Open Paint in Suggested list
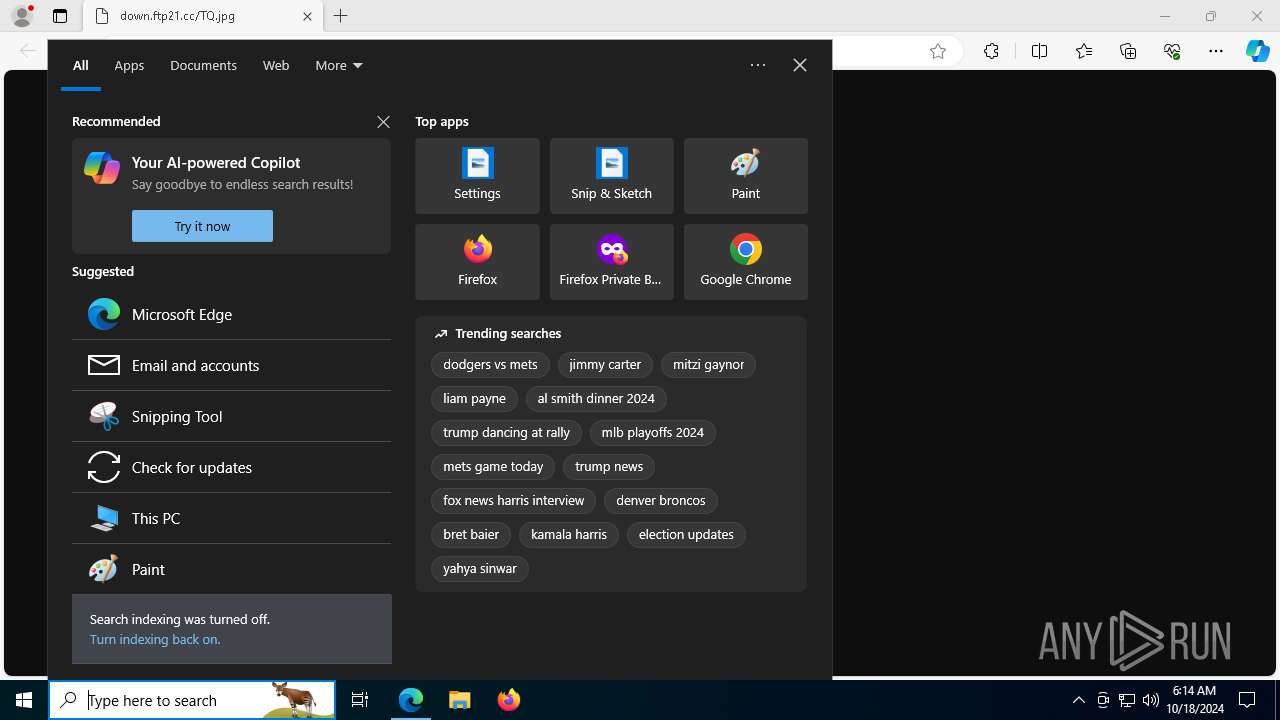 tap(231, 569)
